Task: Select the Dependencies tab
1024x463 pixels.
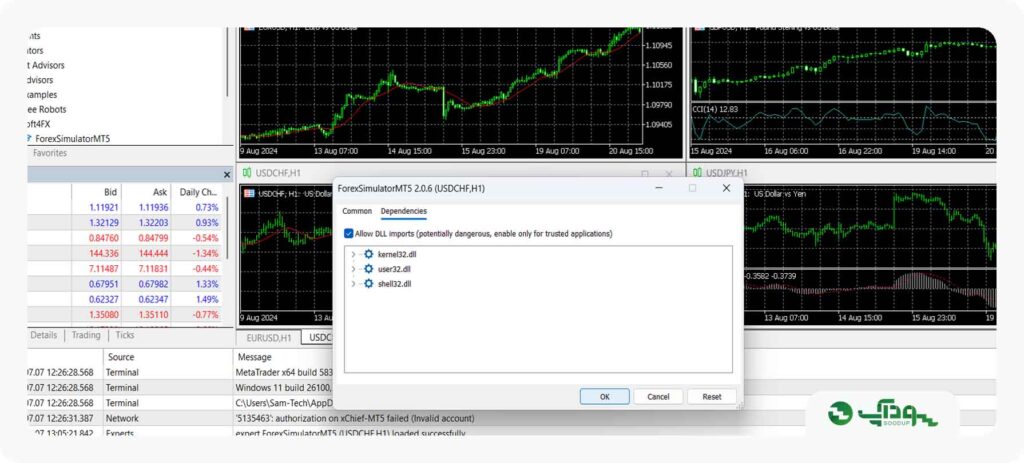Action: coord(404,212)
